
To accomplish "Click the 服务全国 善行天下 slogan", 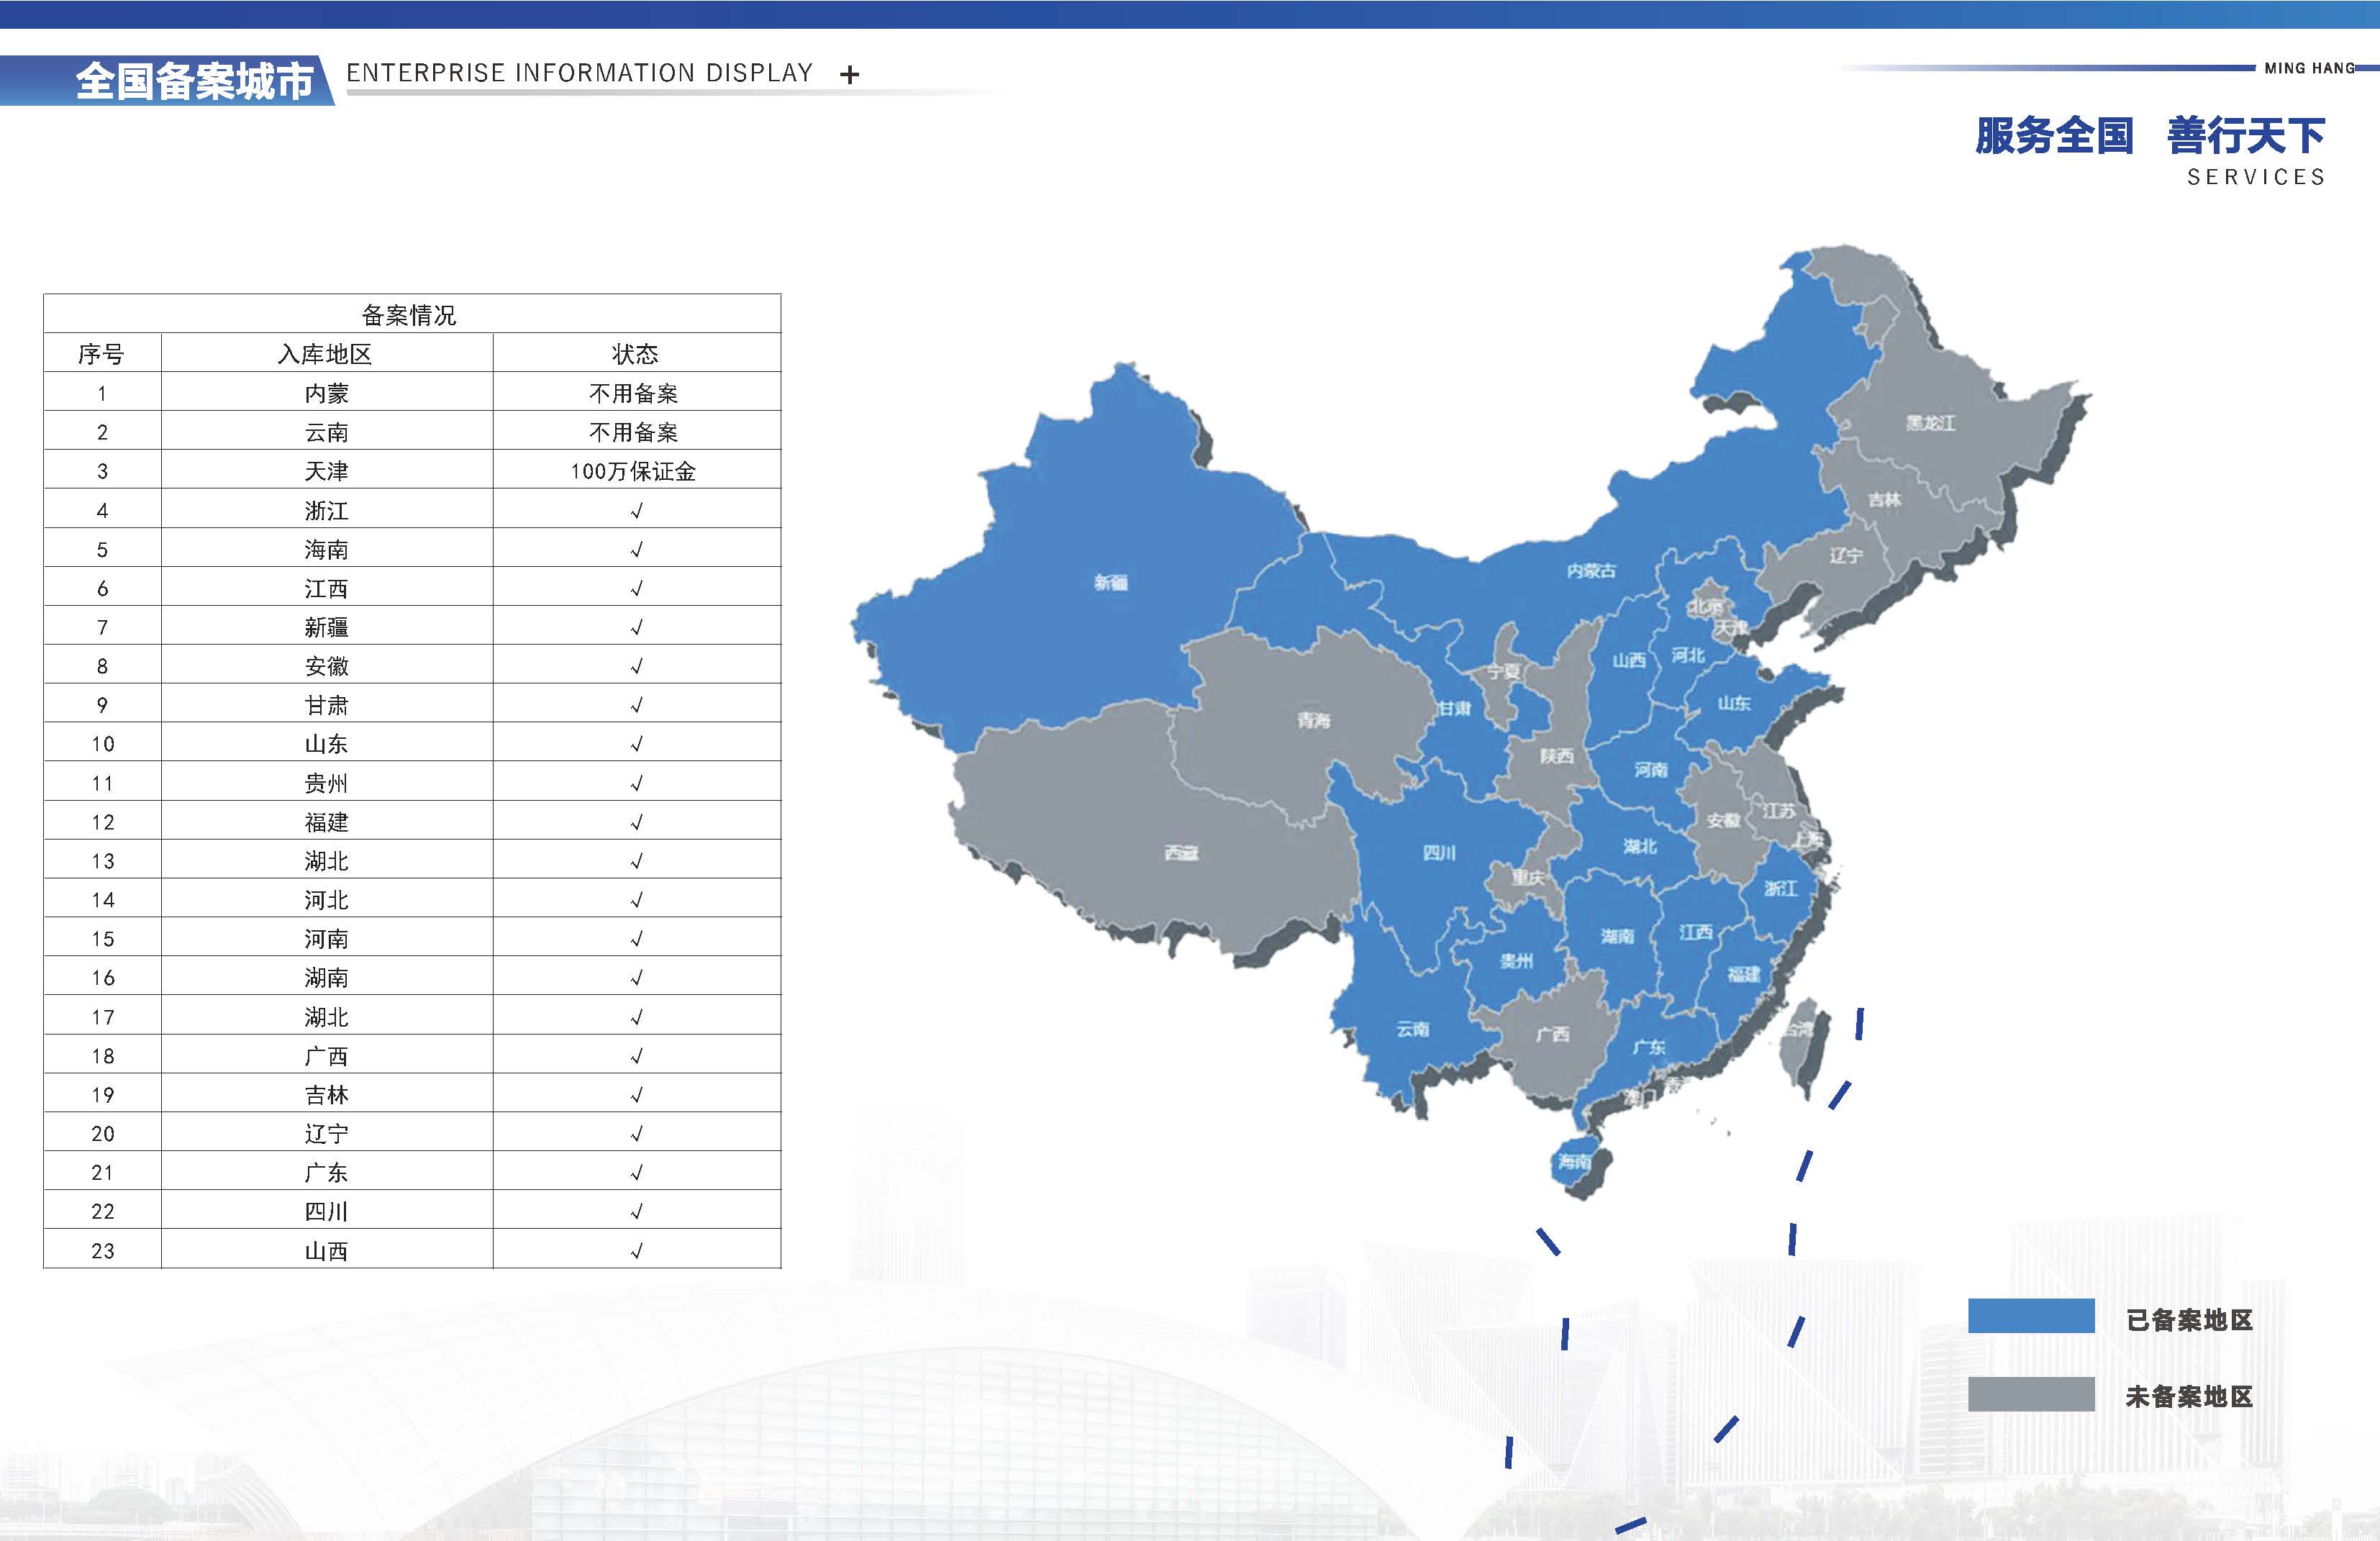I will click(2149, 136).
